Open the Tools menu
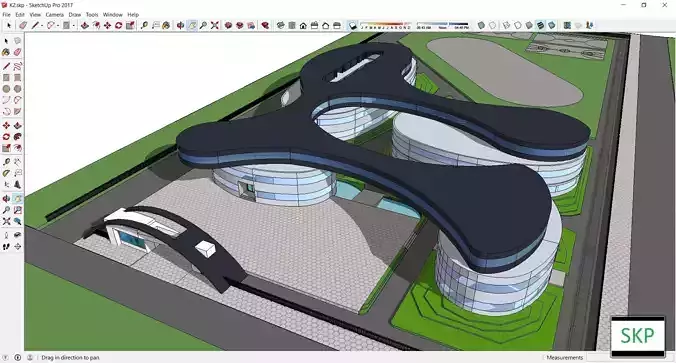This screenshot has width=676, height=363. (x=92, y=15)
